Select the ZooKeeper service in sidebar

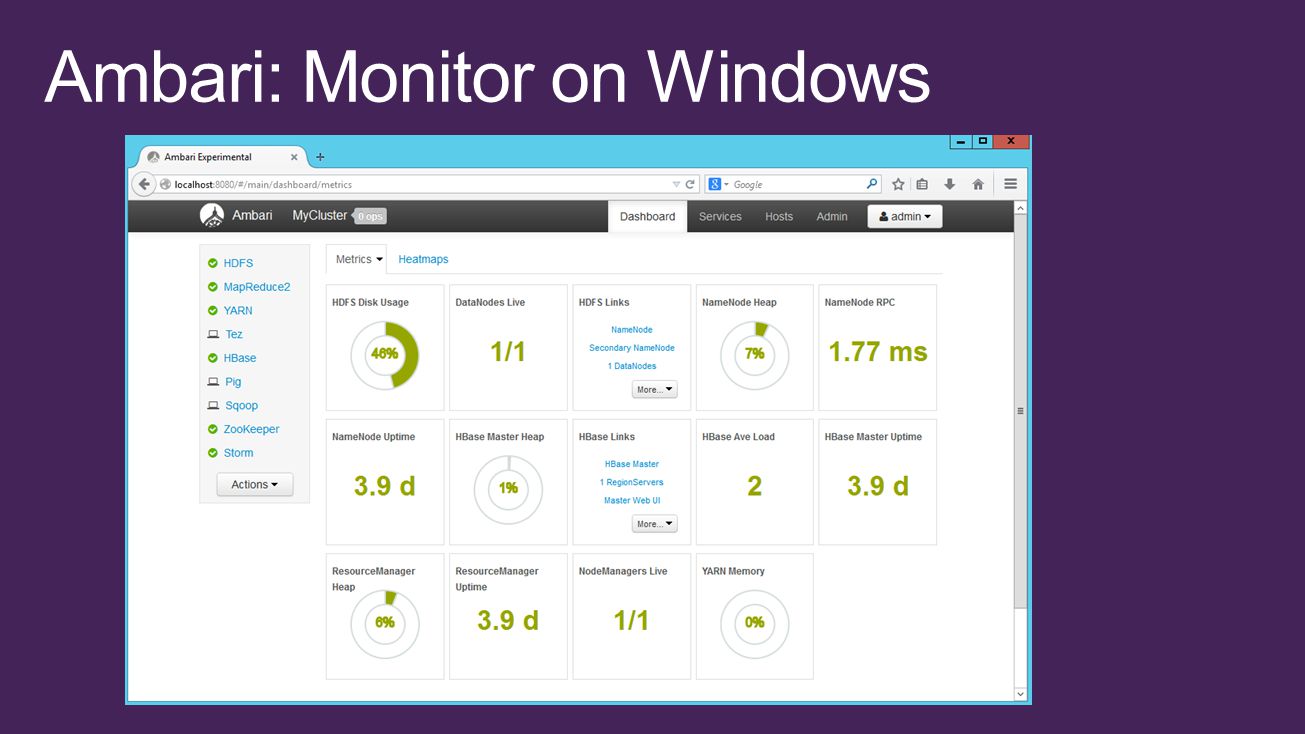tap(251, 429)
